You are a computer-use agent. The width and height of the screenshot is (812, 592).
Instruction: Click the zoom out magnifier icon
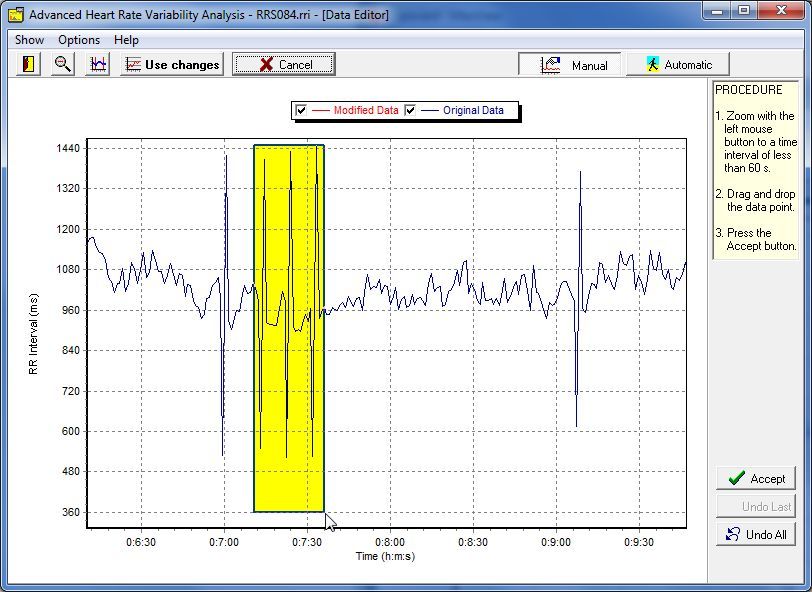click(x=62, y=64)
